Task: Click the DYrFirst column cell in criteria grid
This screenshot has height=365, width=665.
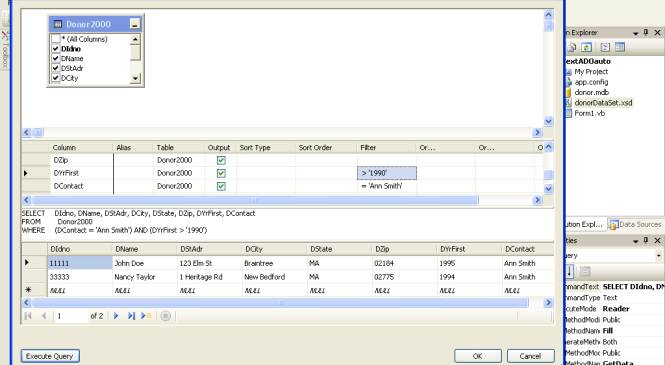Action: pos(81,173)
